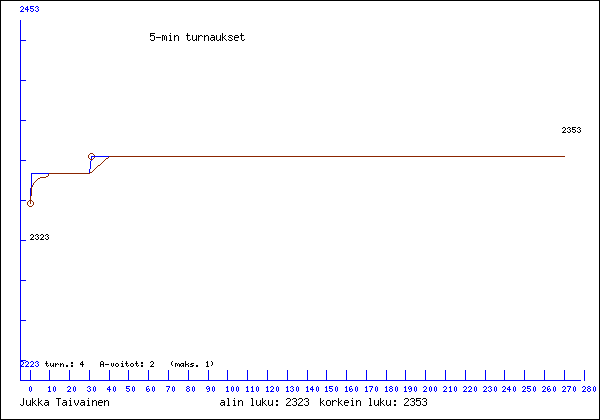Image resolution: width=600 pixels, height=420 pixels.
Task: Click x-axis tick label 0
Action: [30, 389]
